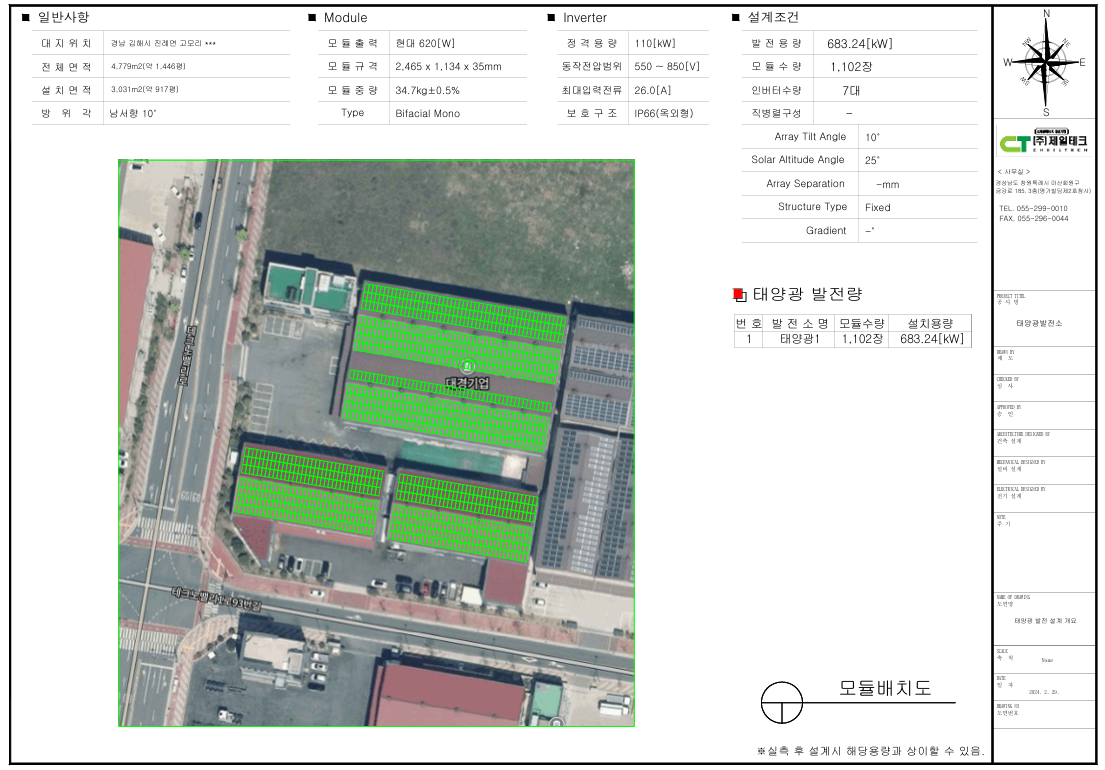Click the 110[kW] rated capacity cell
The width and height of the screenshot is (1105, 770).
(654, 44)
